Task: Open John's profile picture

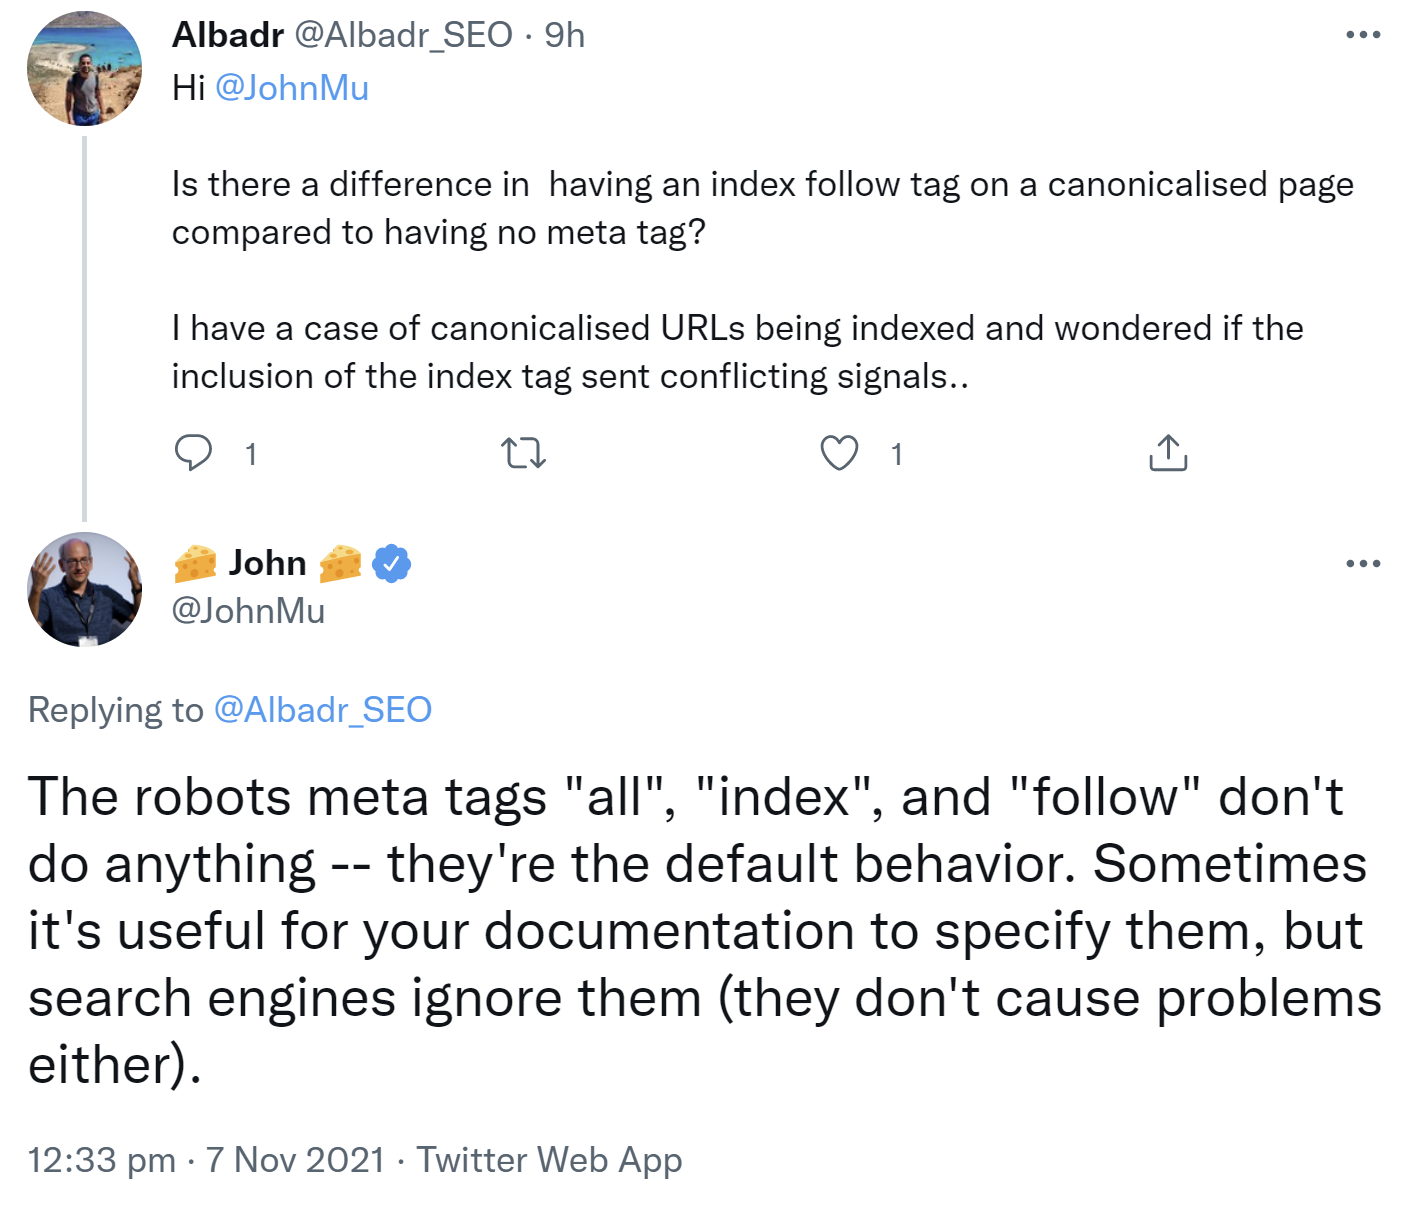Action: [84, 589]
